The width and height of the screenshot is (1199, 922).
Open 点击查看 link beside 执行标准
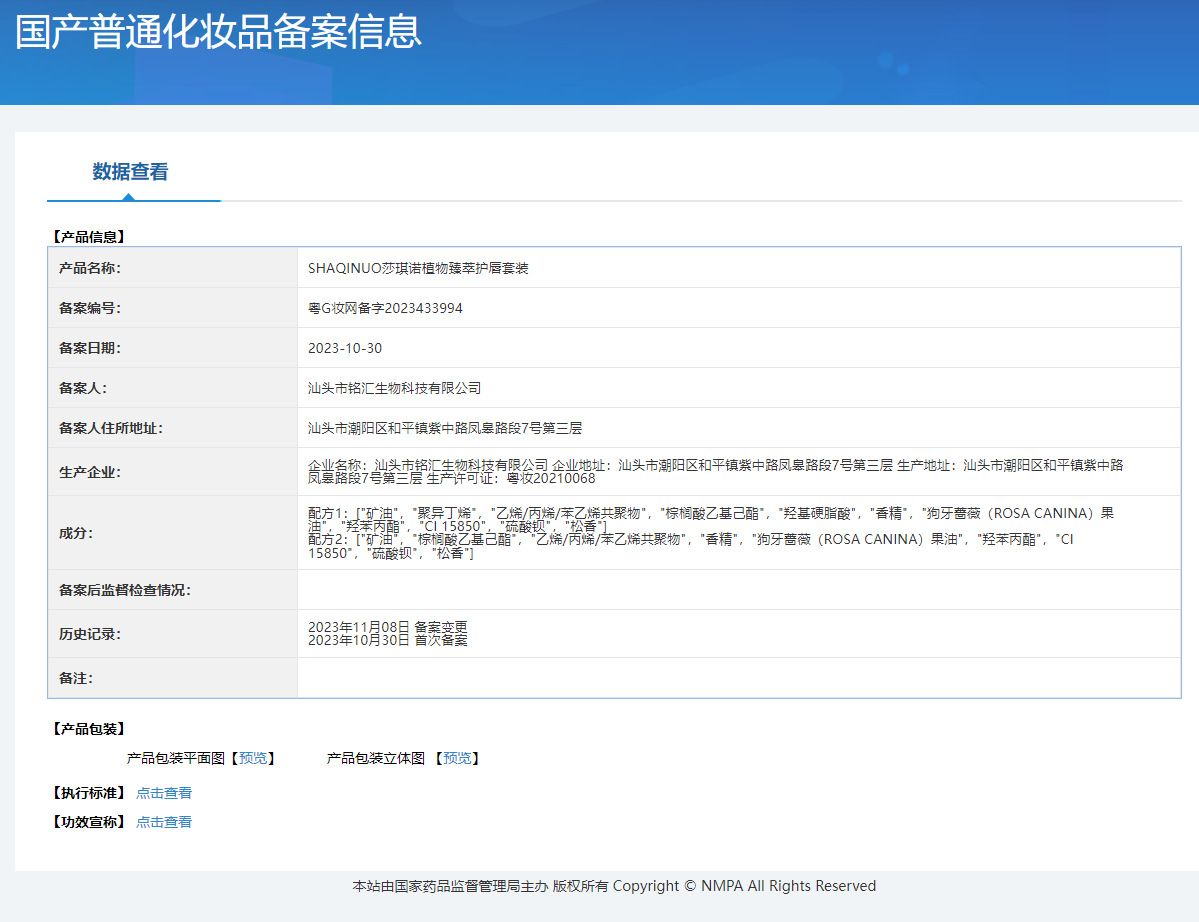[164, 793]
